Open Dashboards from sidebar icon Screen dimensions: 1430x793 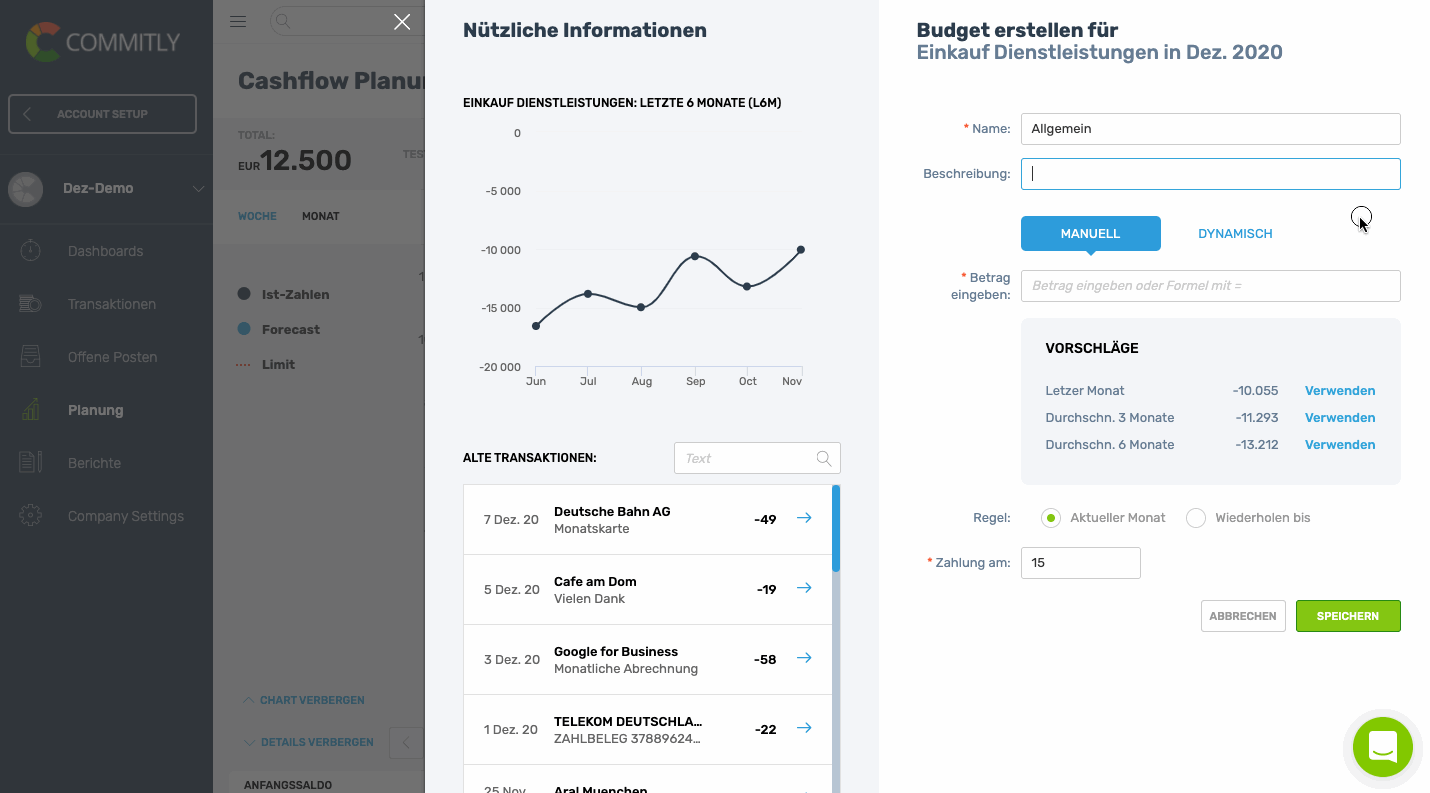point(30,251)
